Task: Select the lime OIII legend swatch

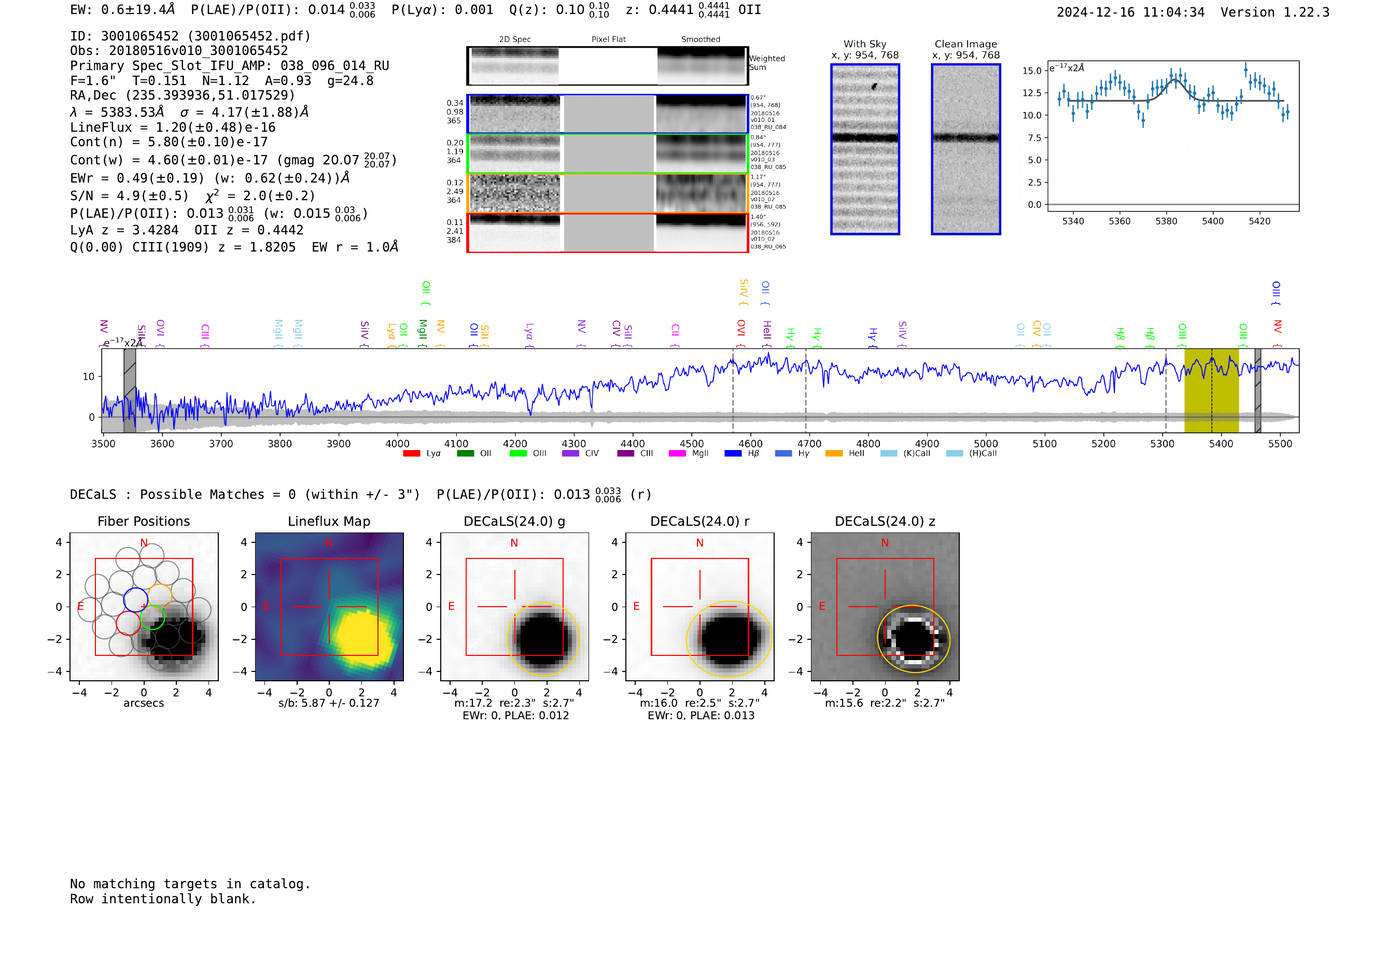Action: (518, 454)
